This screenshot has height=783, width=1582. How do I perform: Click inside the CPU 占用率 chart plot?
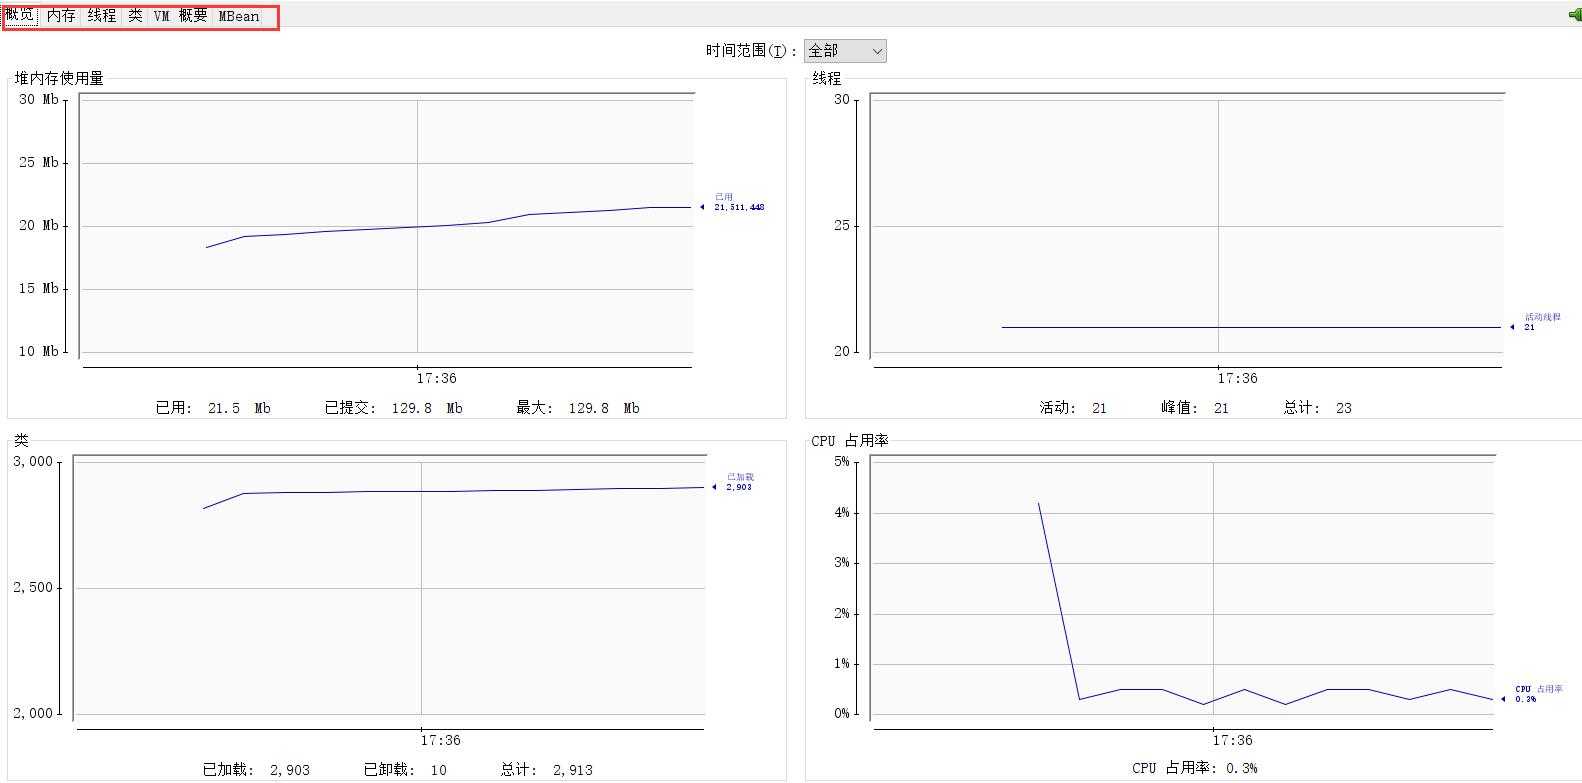click(x=1182, y=587)
